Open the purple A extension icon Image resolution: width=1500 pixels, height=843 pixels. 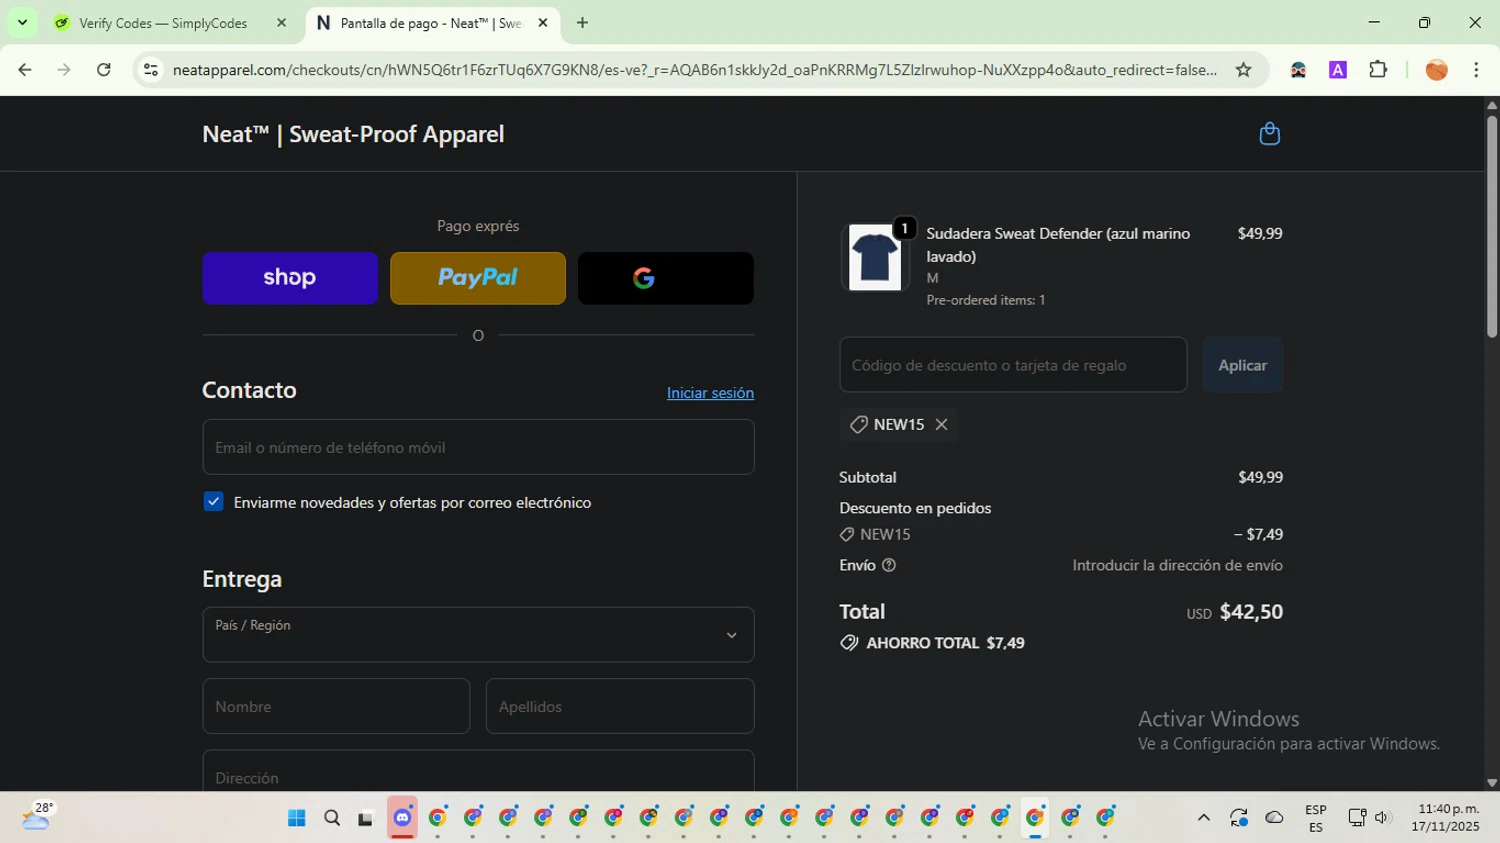point(1338,70)
